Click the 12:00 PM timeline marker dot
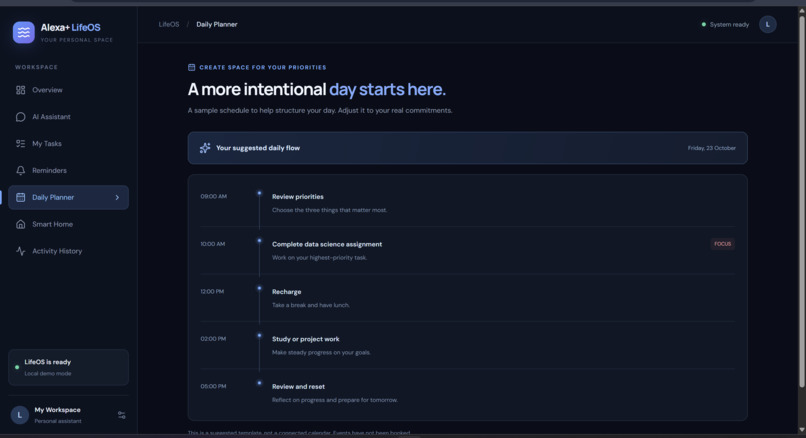Image resolution: width=806 pixels, height=438 pixels. point(259,288)
